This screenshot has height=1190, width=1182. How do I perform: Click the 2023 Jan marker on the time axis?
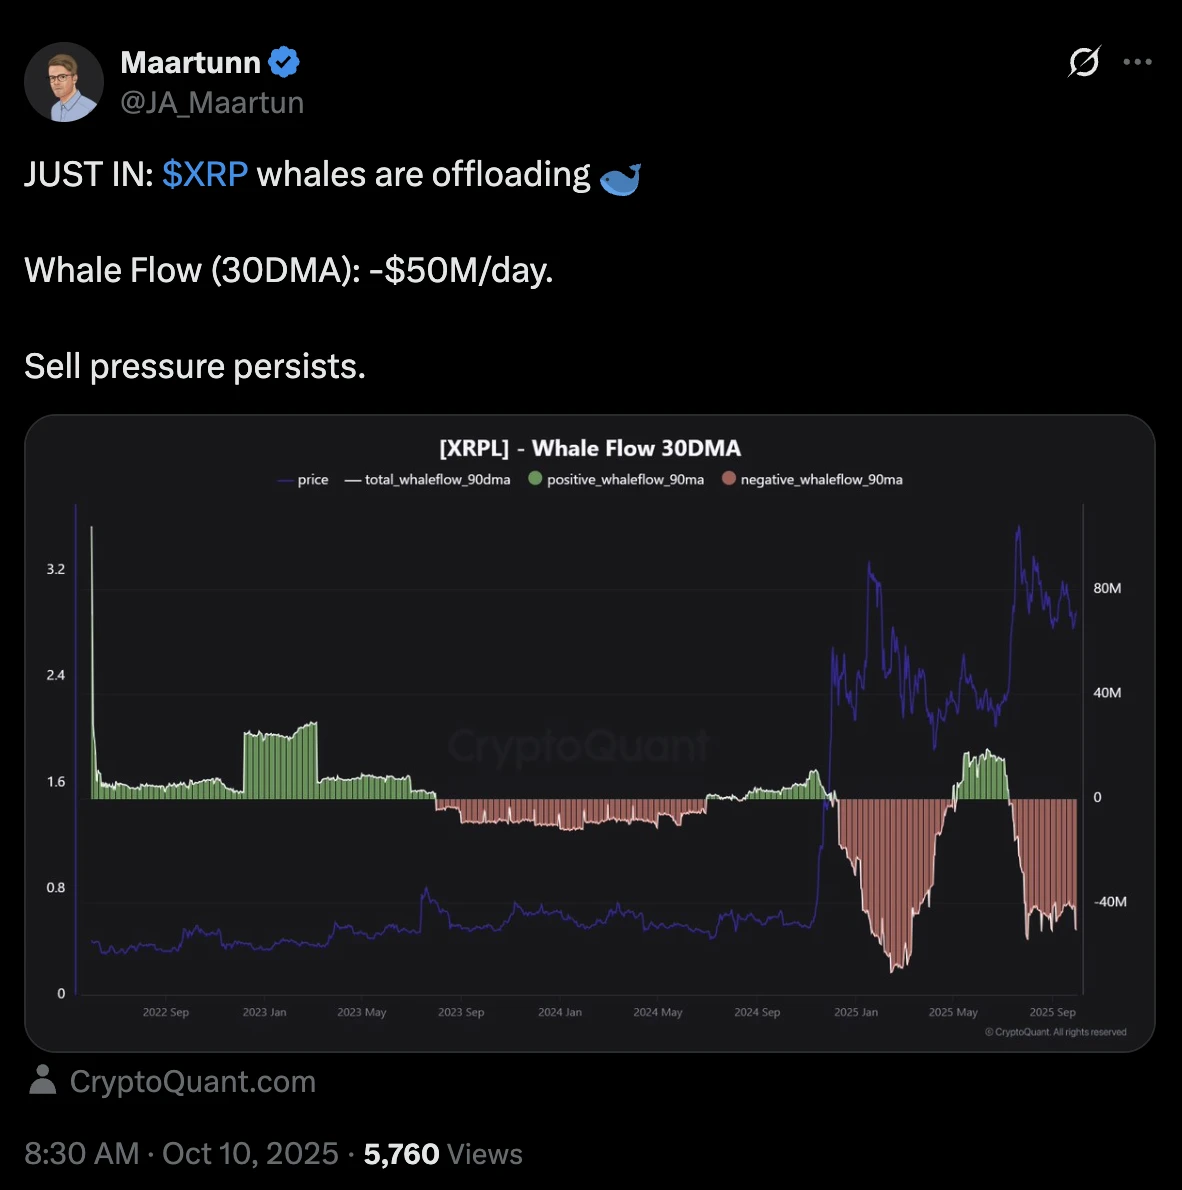(264, 1012)
